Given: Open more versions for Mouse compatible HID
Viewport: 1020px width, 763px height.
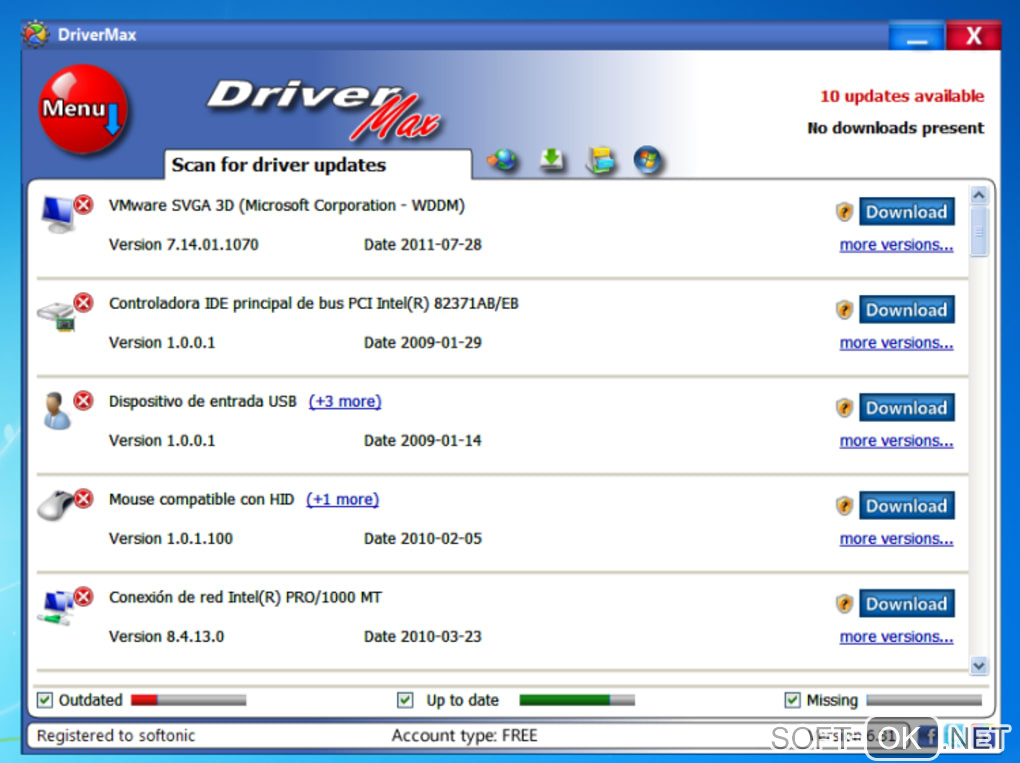Looking at the screenshot, I should [896, 539].
